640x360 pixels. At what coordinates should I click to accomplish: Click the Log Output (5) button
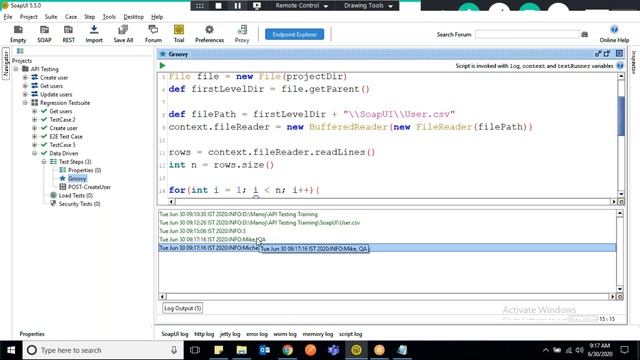coord(182,308)
